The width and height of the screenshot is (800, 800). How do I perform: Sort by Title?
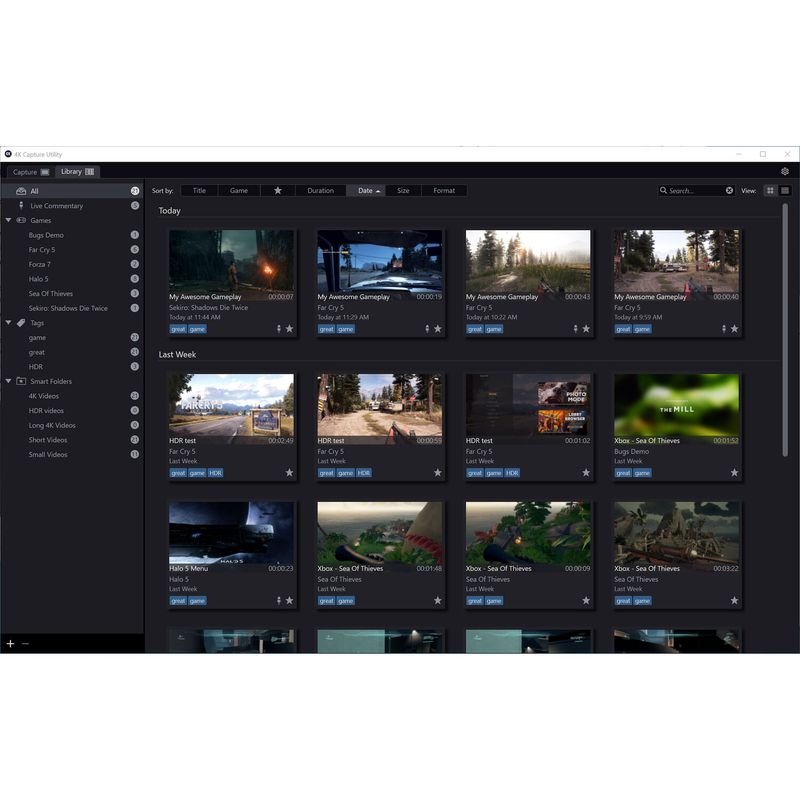pos(199,190)
